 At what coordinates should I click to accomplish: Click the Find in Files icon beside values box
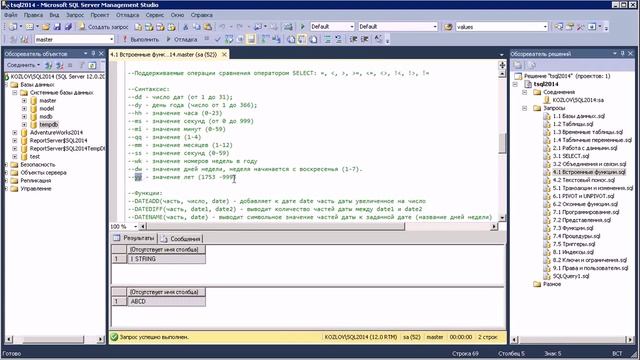[x=448, y=27]
